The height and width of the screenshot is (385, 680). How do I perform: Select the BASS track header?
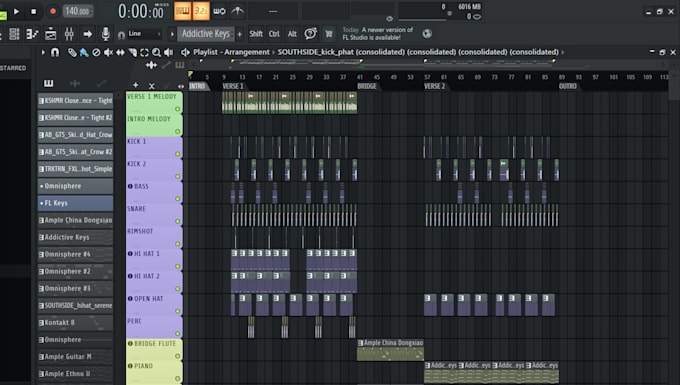(154, 192)
